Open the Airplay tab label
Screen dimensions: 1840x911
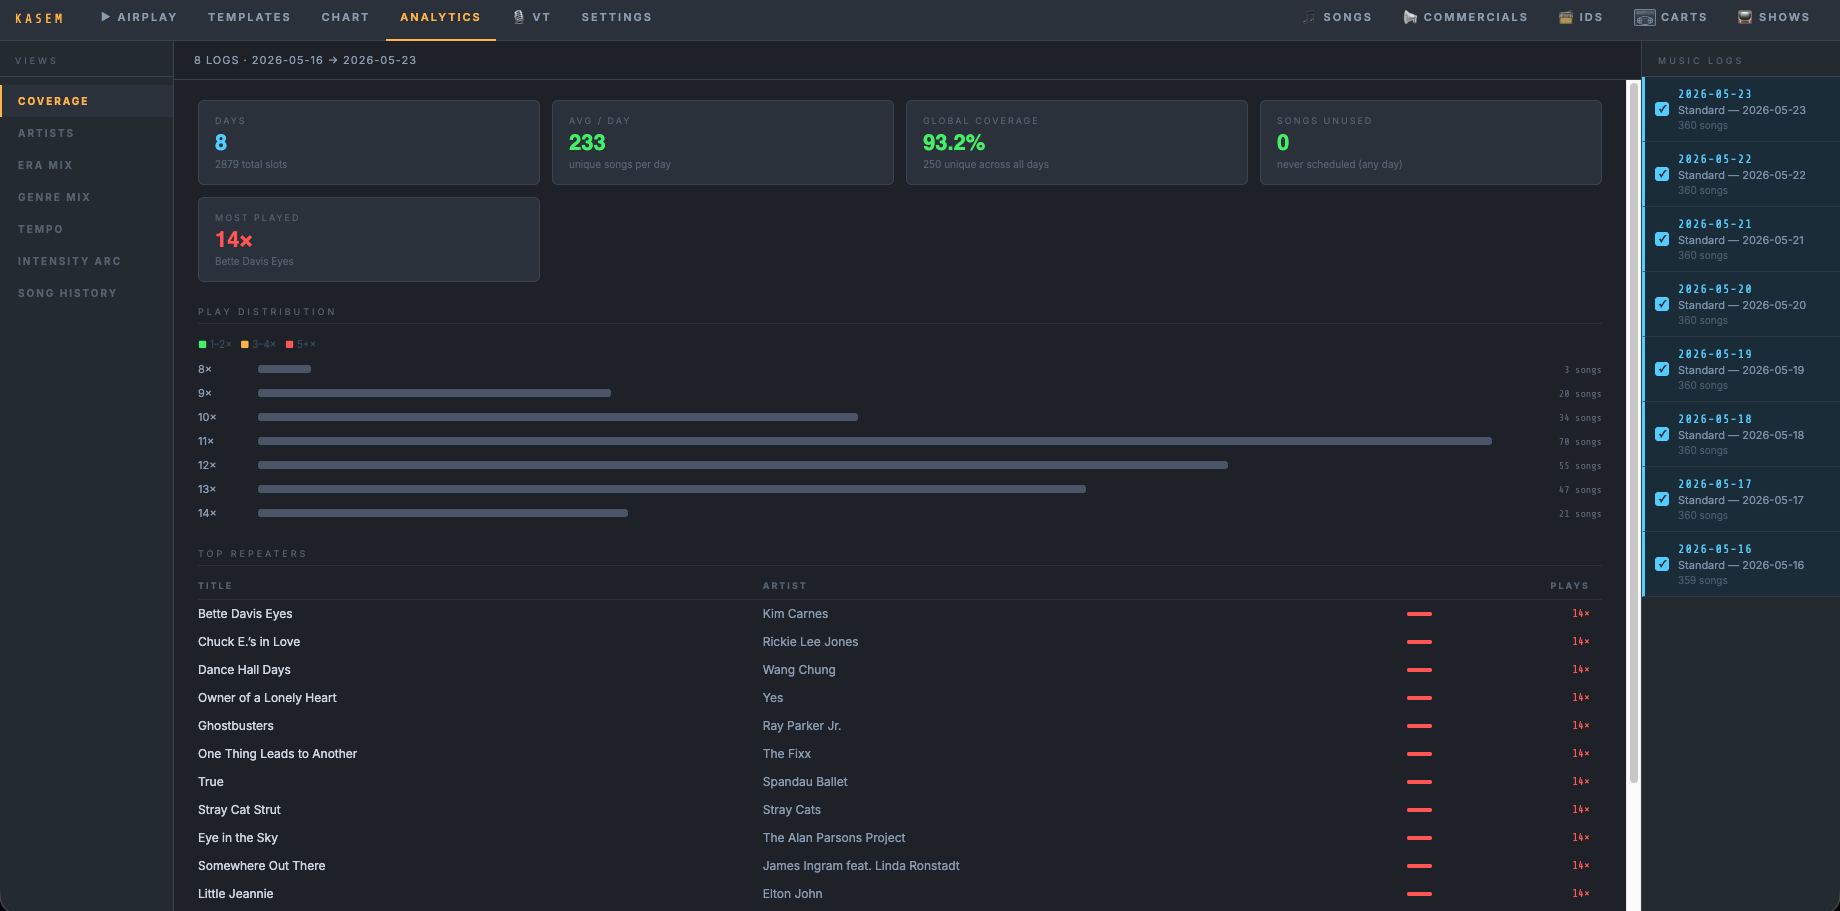147,17
